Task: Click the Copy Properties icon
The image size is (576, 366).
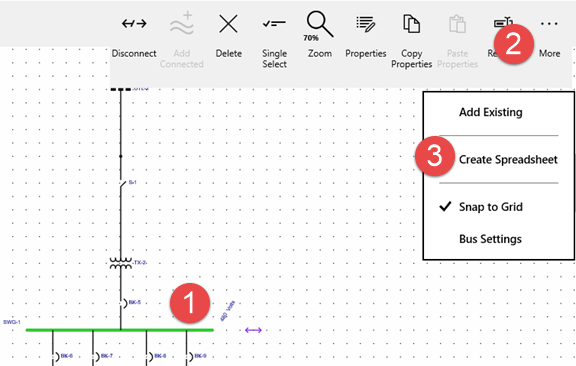Action: pos(411,24)
